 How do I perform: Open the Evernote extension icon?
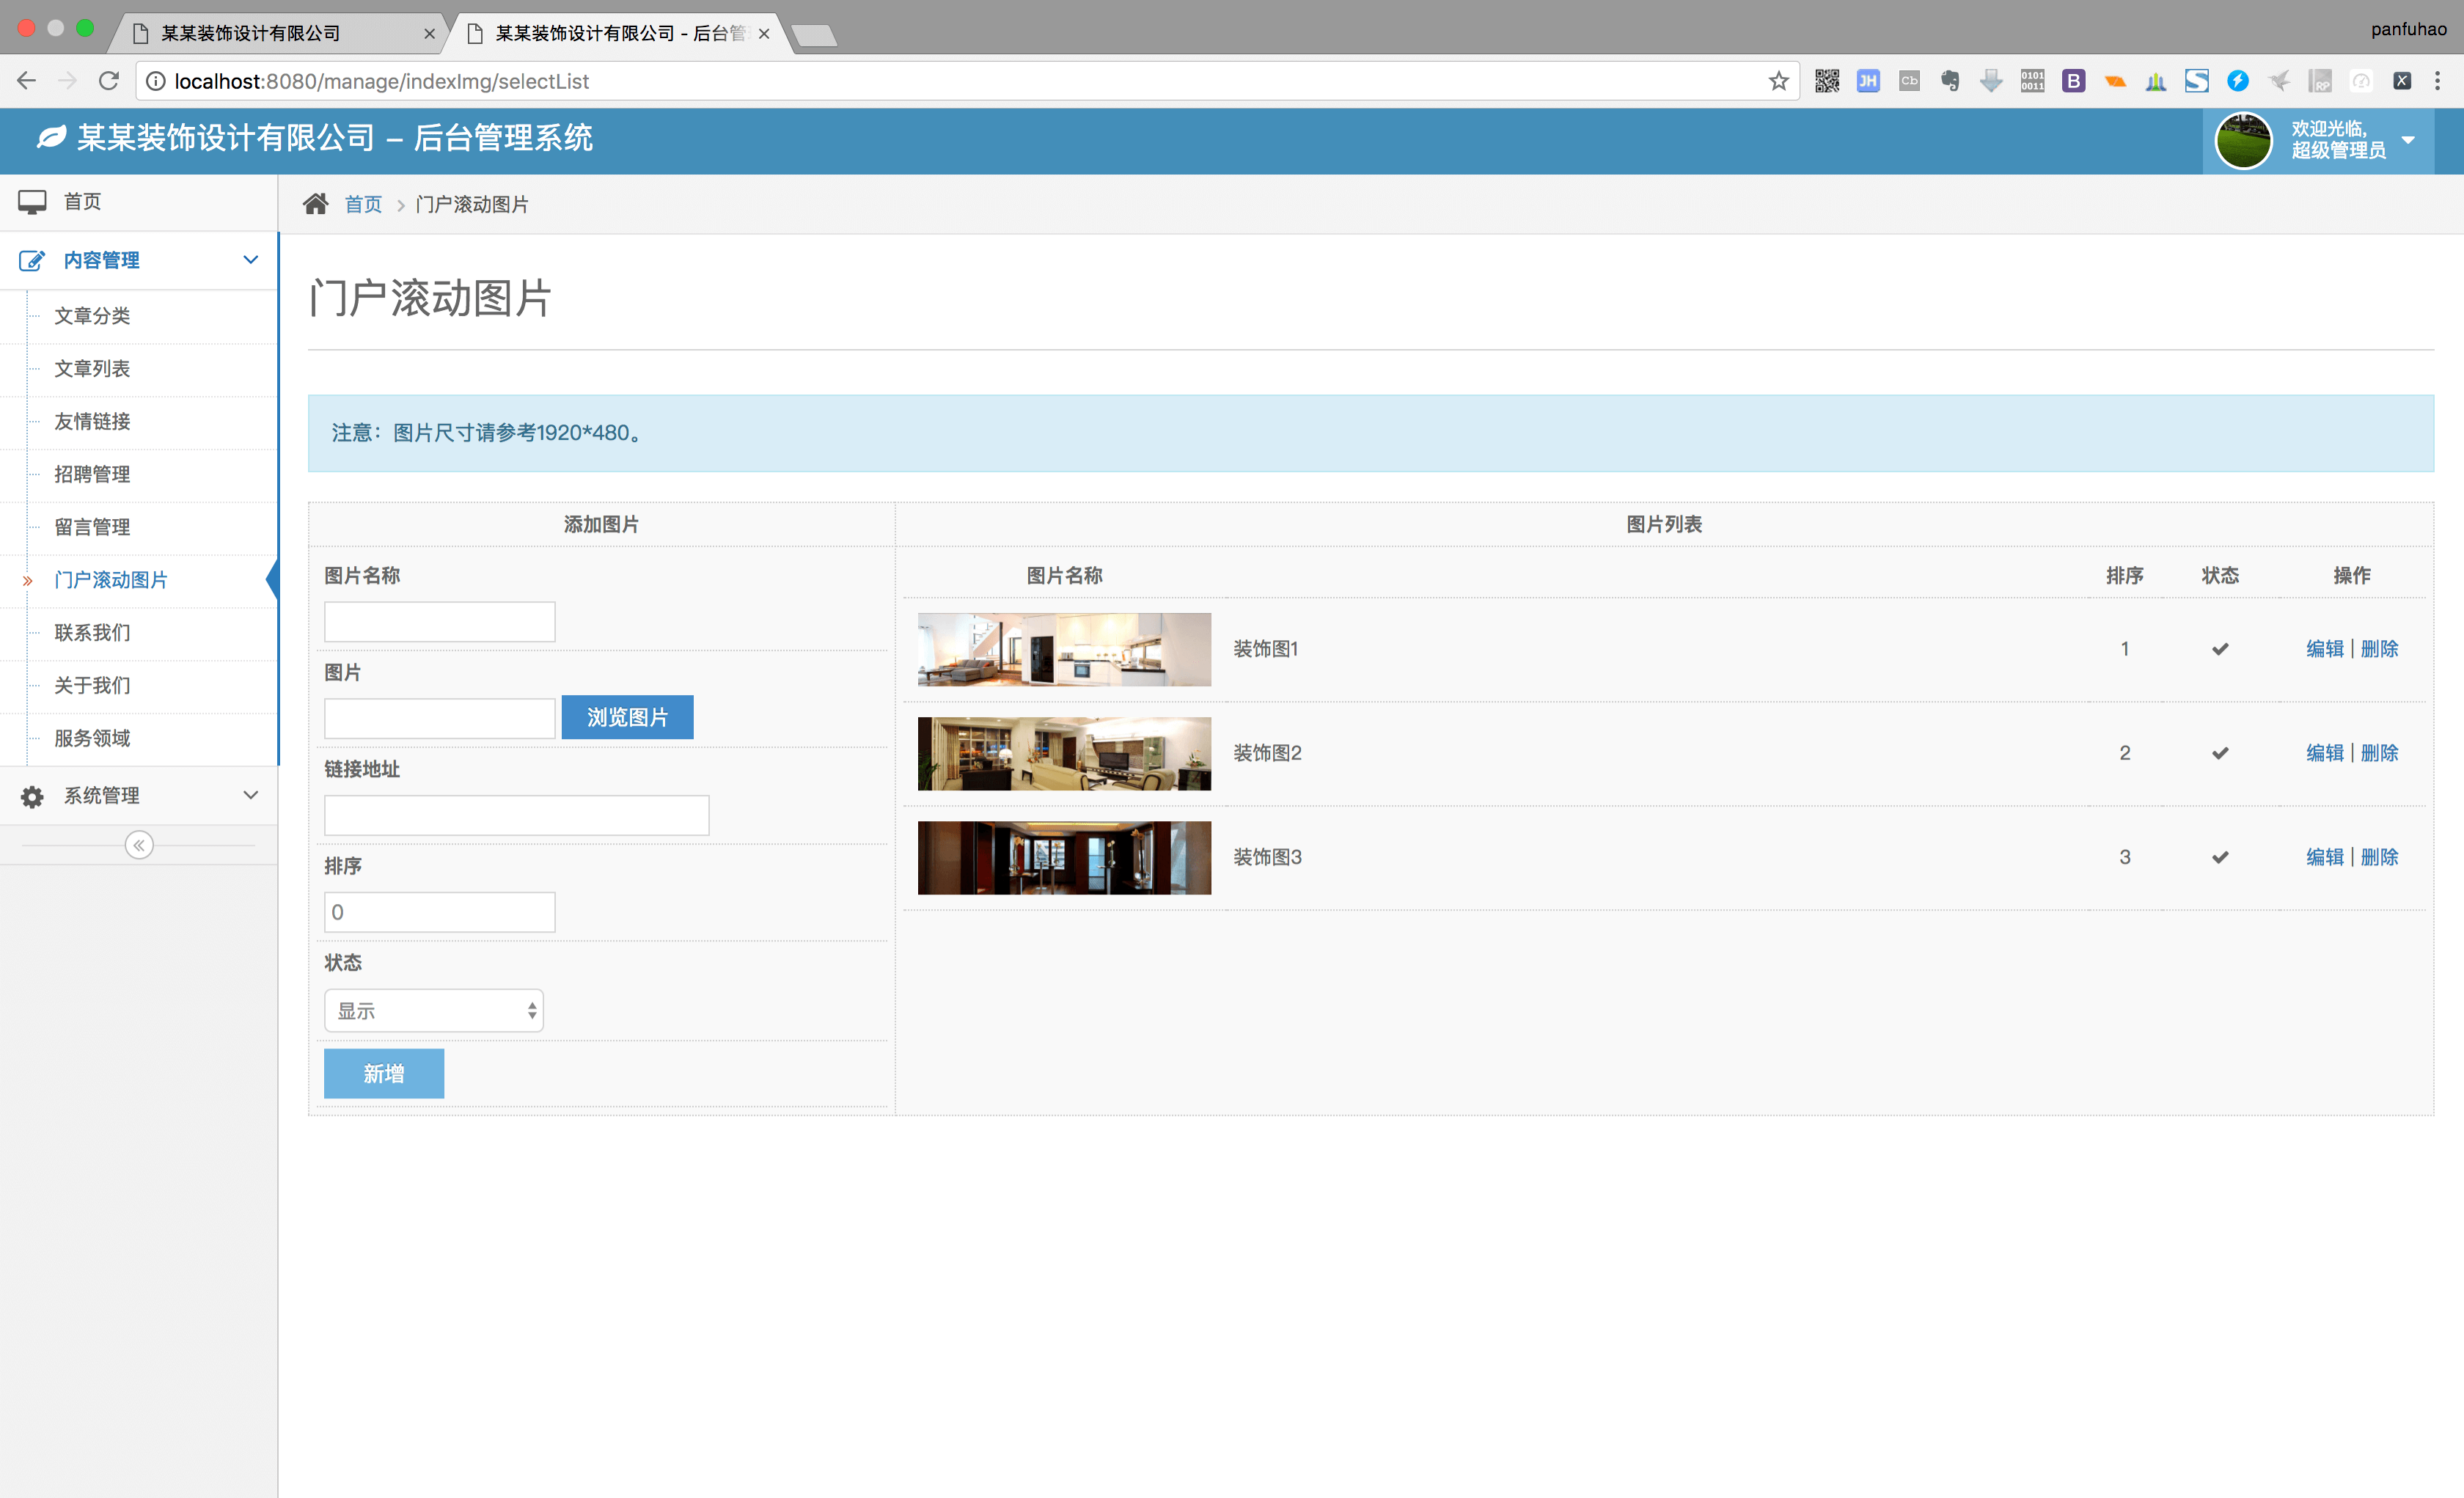[1949, 81]
